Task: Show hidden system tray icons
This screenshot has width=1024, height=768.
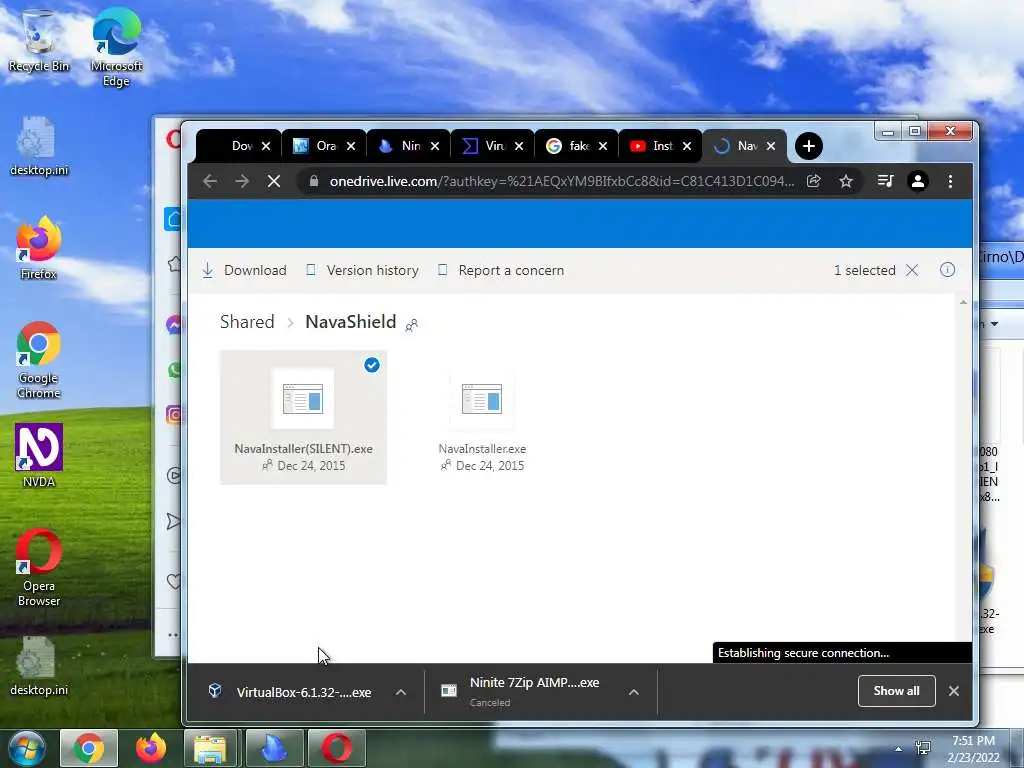Action: (899, 748)
